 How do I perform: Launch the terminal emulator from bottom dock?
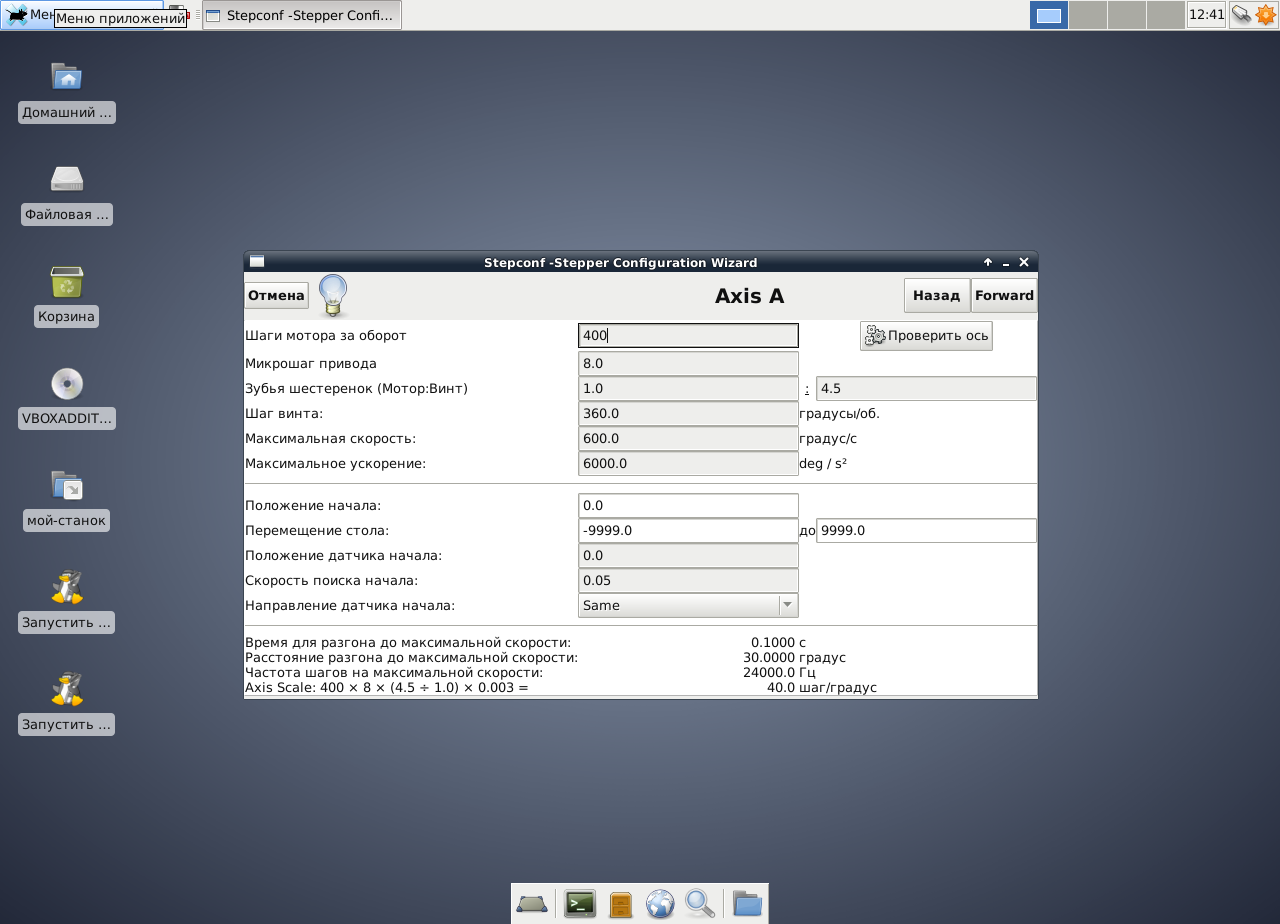[x=580, y=904]
